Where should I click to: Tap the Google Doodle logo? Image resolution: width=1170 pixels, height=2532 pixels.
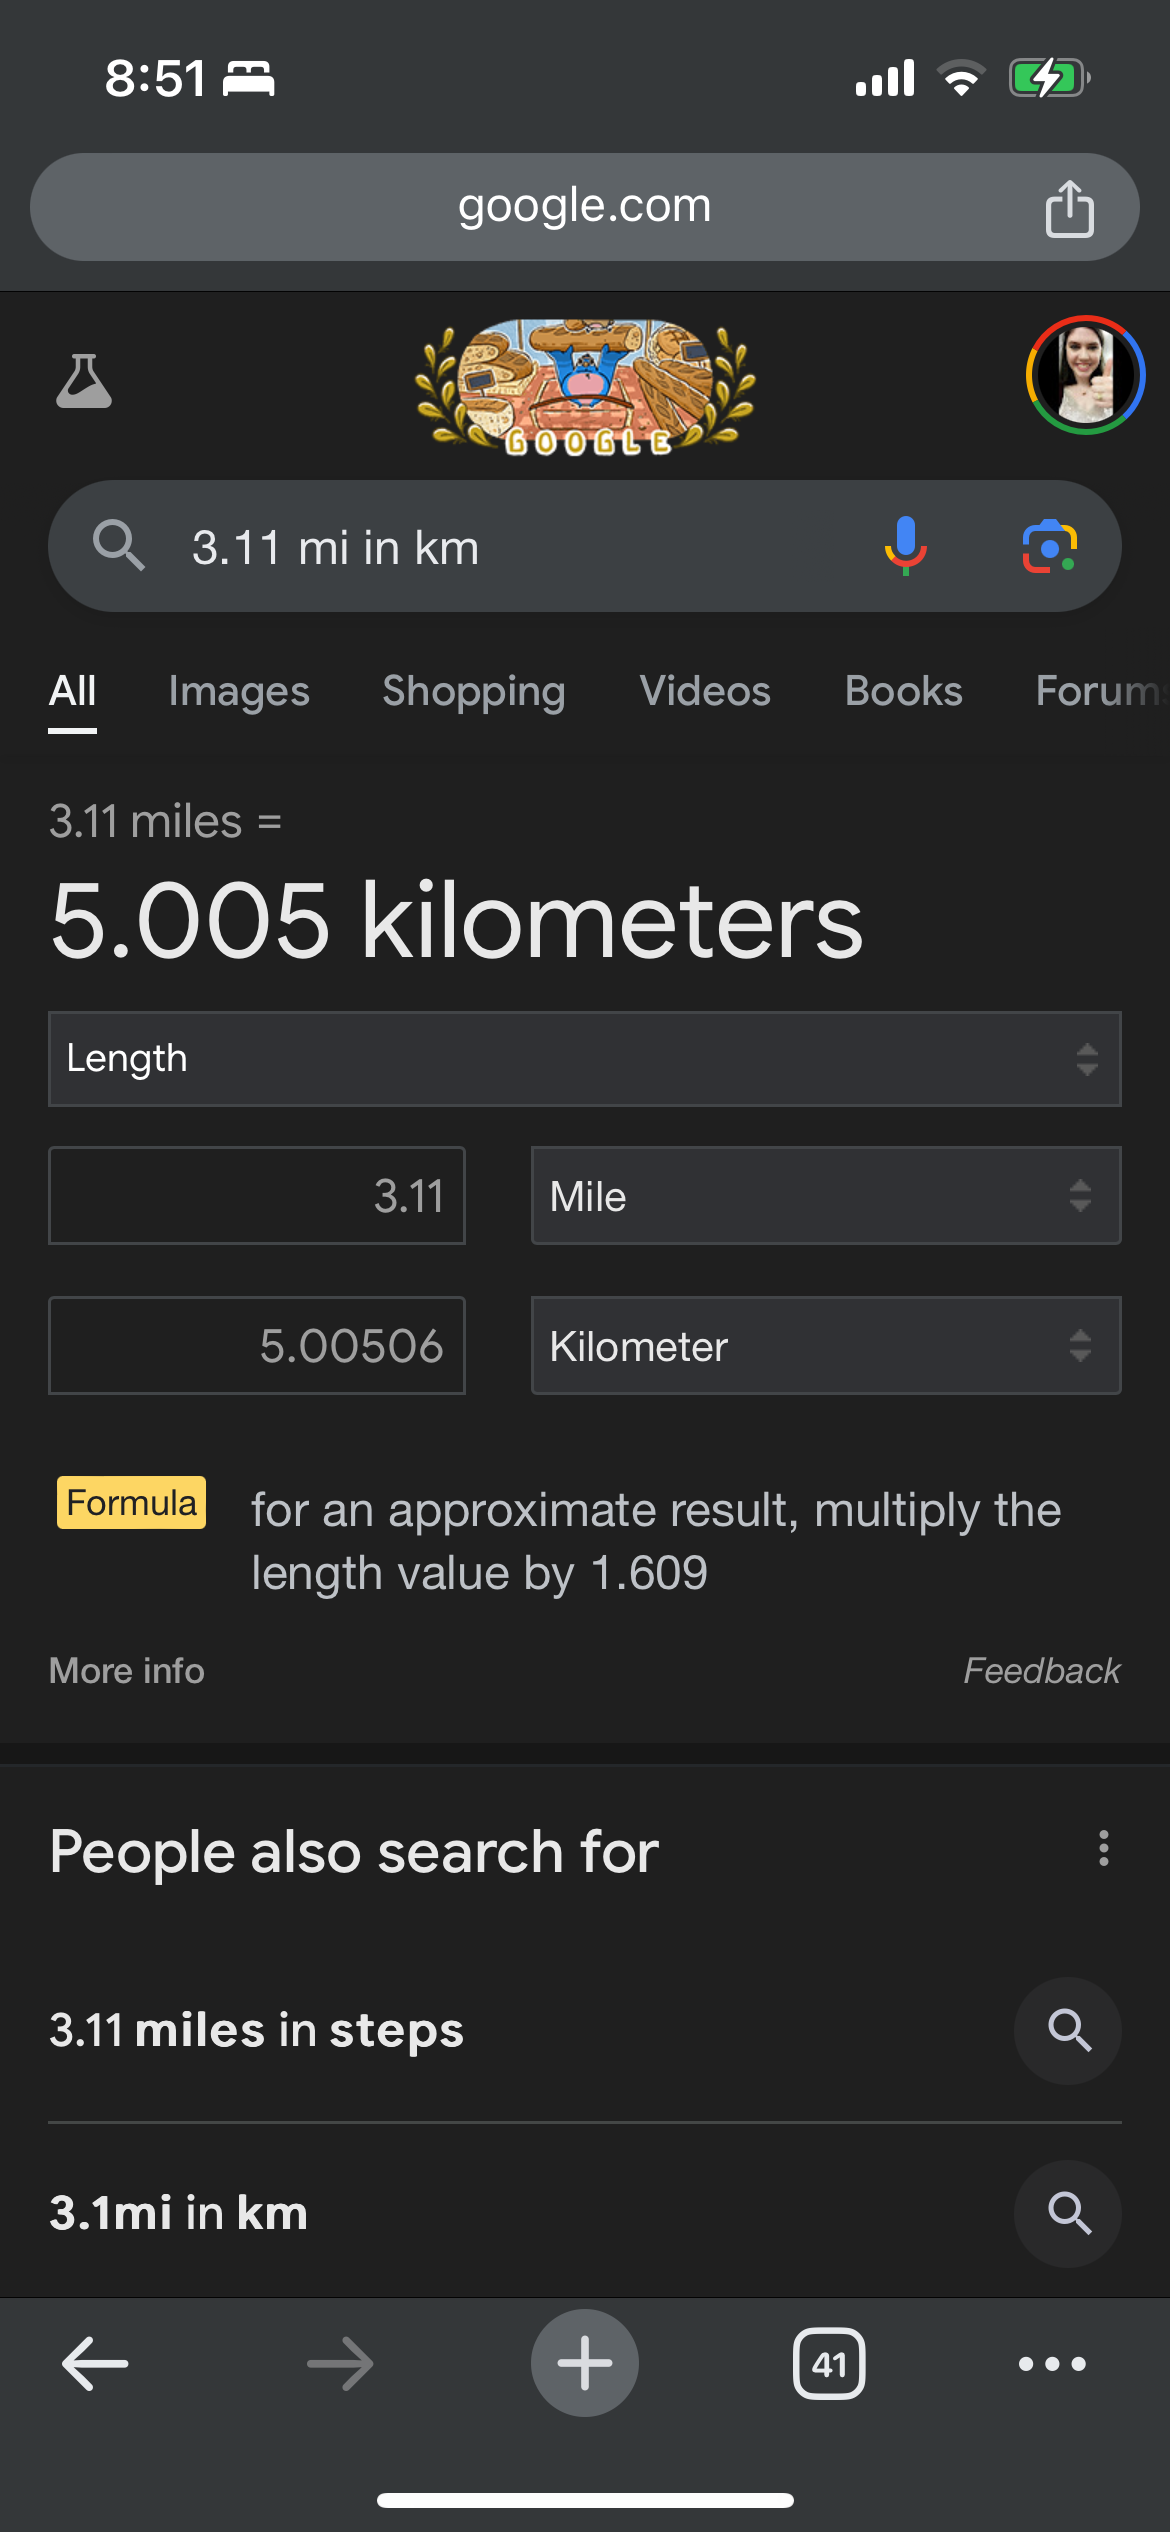pos(585,386)
